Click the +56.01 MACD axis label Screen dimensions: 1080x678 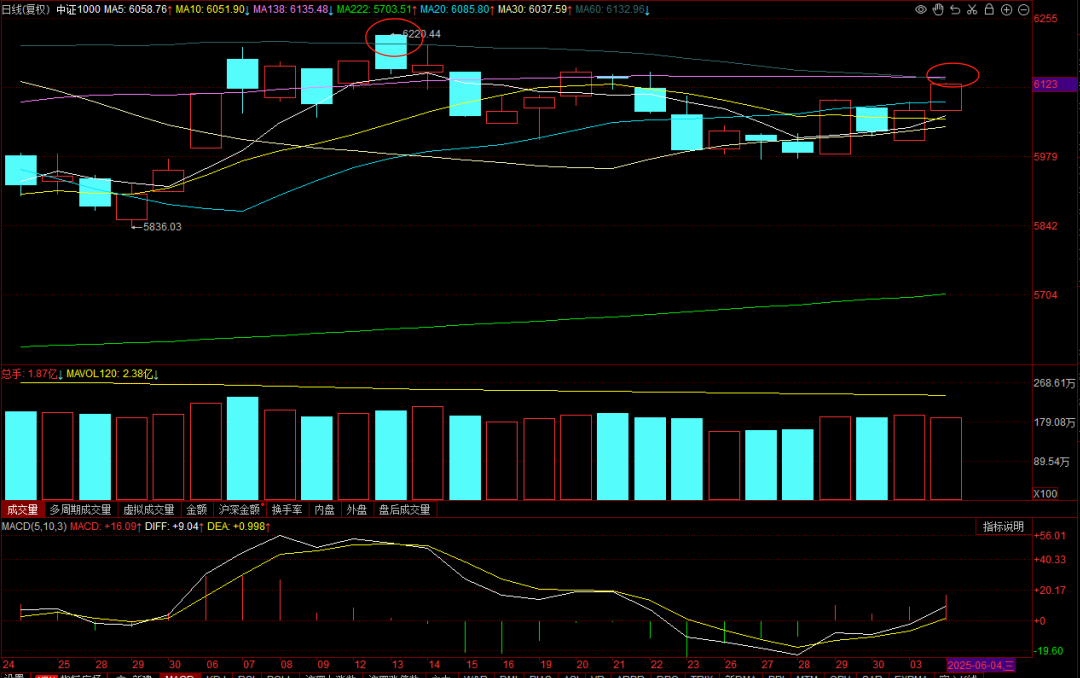tap(1050, 535)
